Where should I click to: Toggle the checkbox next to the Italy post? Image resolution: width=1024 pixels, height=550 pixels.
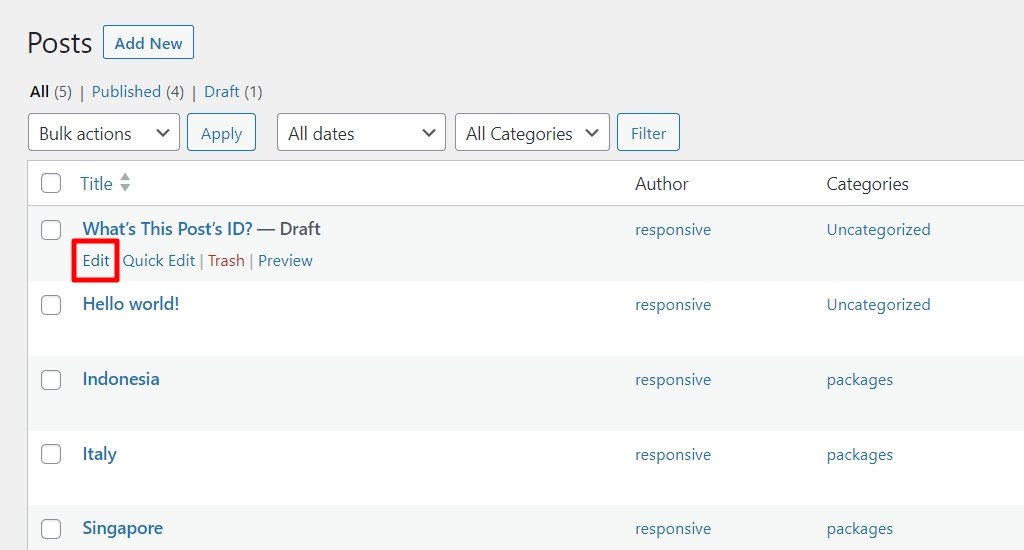coord(51,454)
